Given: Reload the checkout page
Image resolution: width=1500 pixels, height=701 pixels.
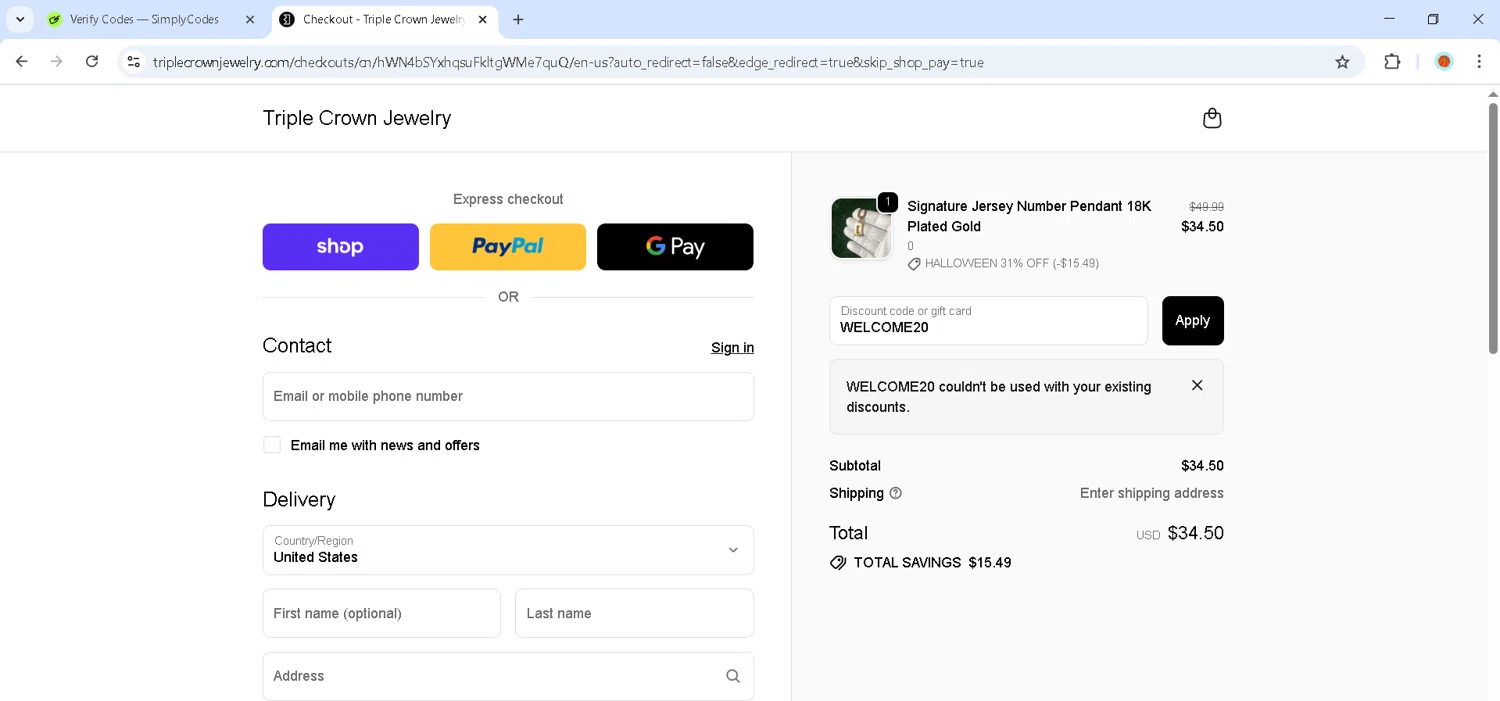Looking at the screenshot, I should pos(92,62).
